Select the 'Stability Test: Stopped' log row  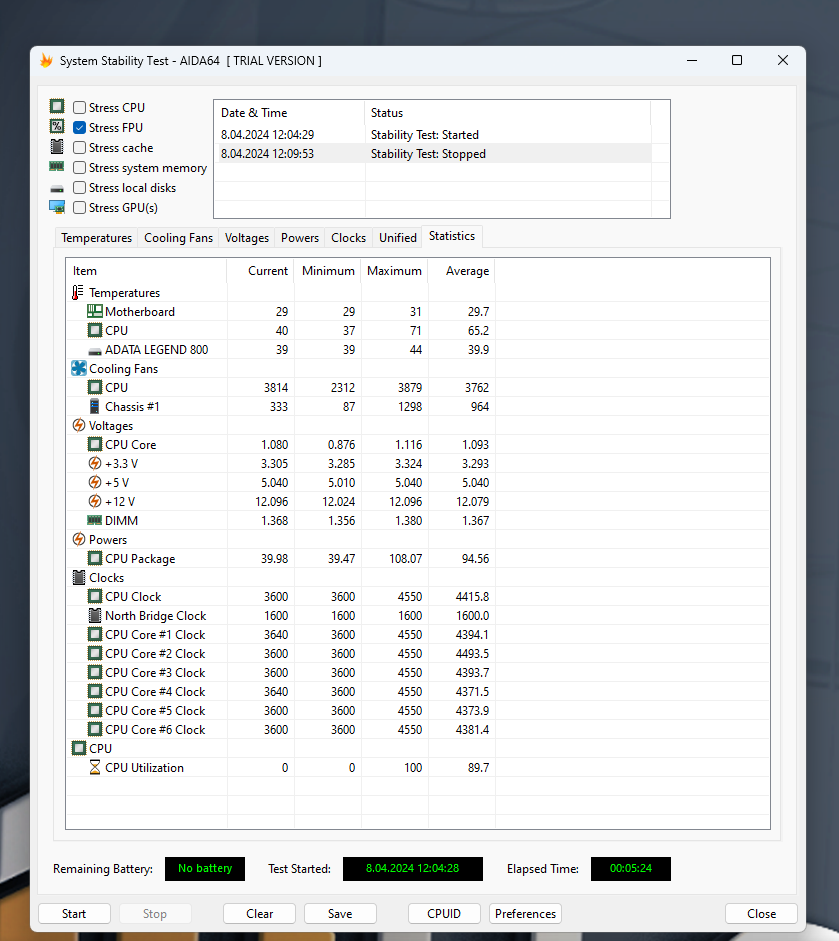coord(433,154)
